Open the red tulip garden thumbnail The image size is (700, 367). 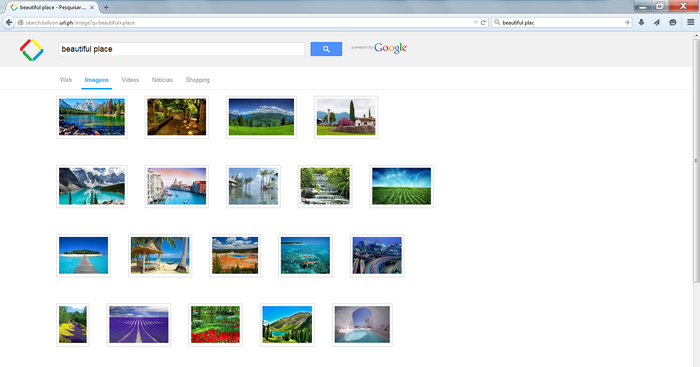pos(216,325)
